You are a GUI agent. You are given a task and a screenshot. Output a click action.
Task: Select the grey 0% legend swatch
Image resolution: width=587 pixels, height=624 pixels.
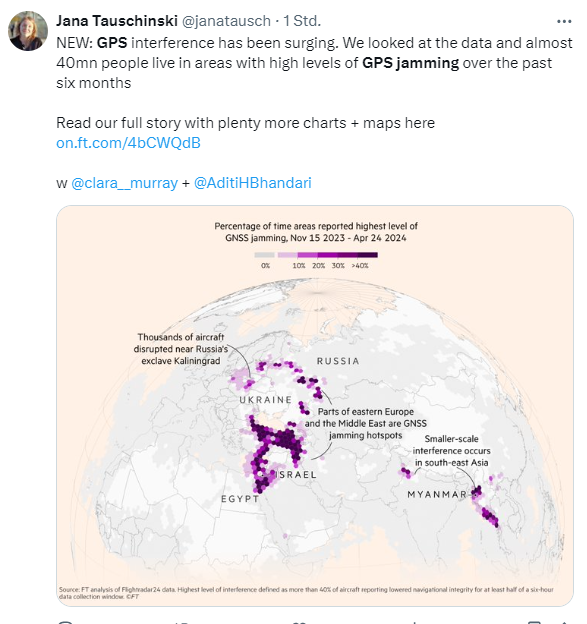tap(265, 255)
